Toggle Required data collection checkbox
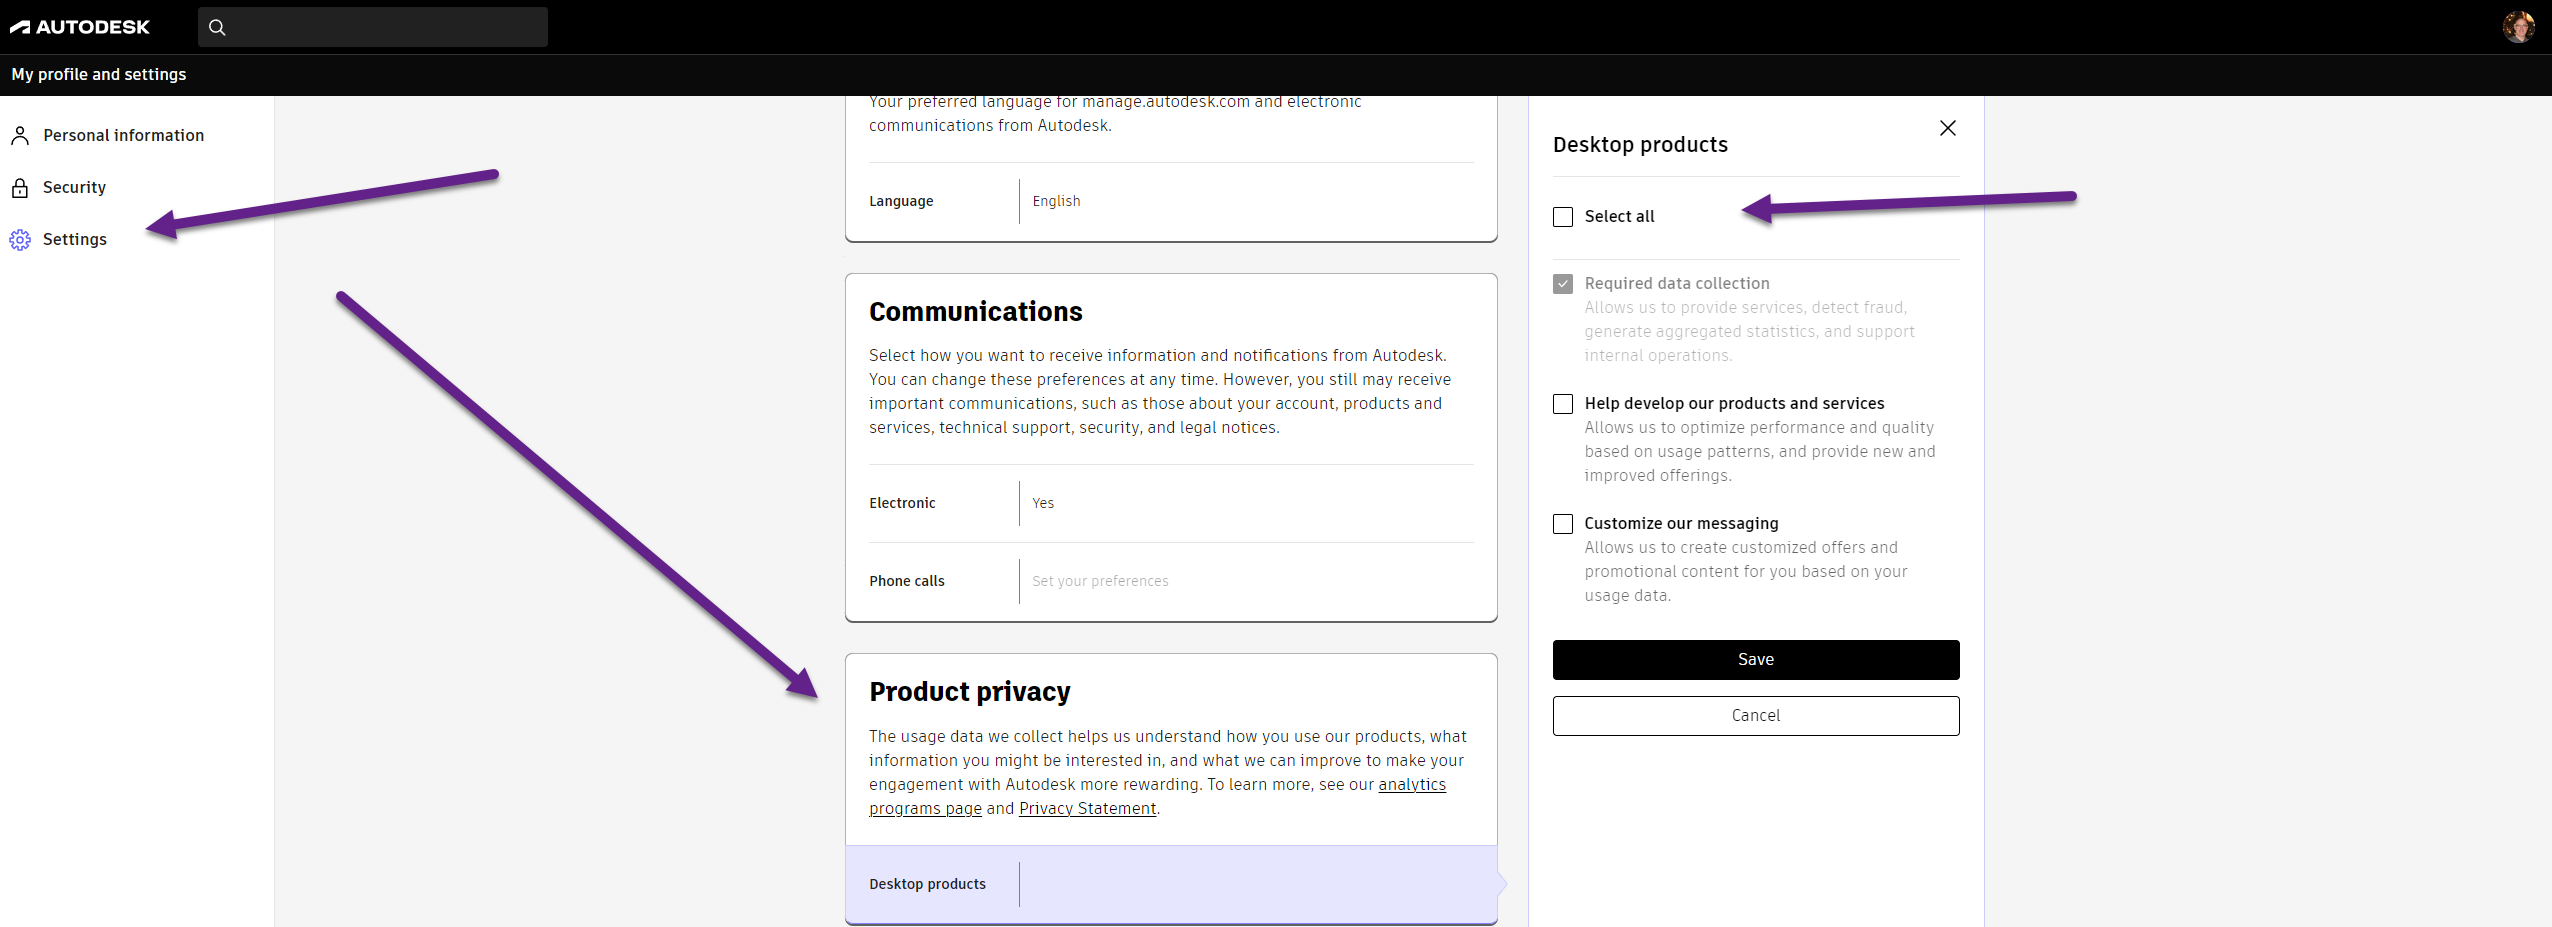 [x=1563, y=284]
